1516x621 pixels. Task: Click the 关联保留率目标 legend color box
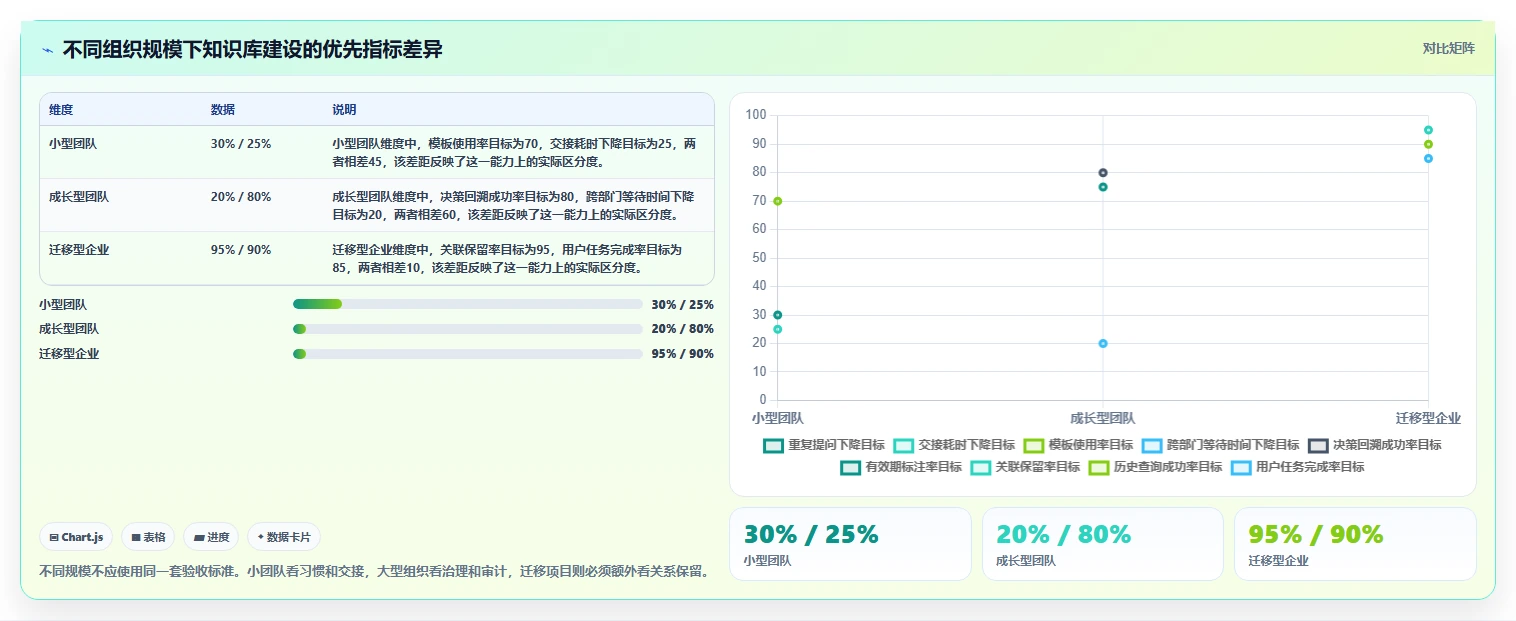(x=981, y=467)
